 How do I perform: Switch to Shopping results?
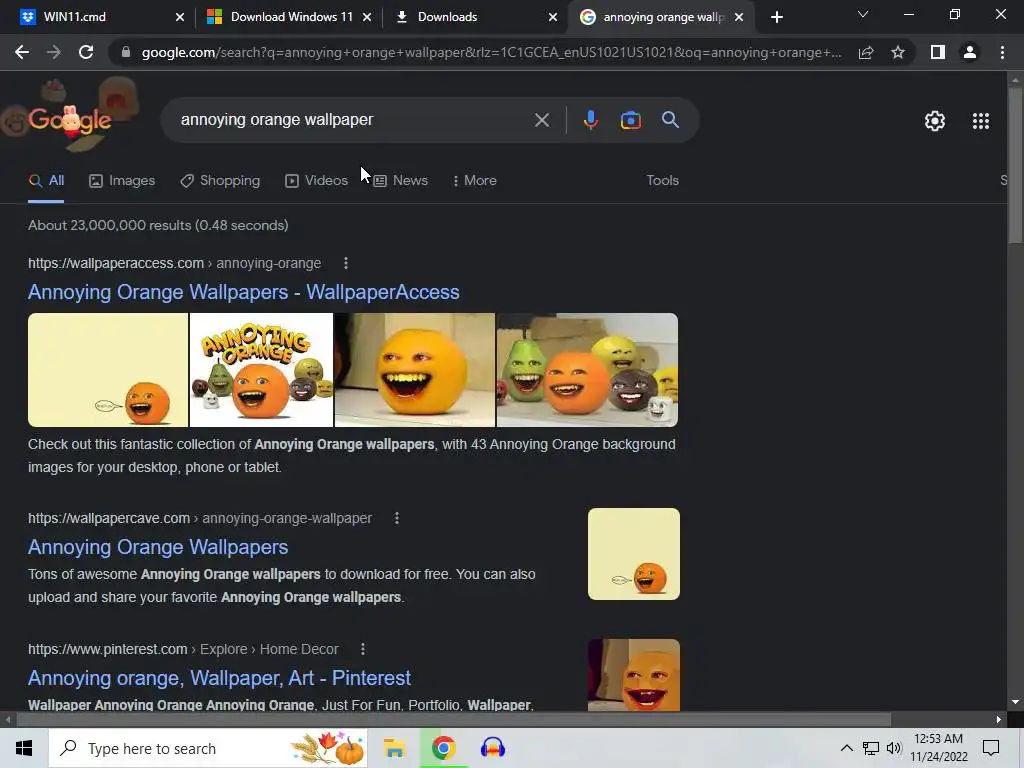[x=220, y=181]
